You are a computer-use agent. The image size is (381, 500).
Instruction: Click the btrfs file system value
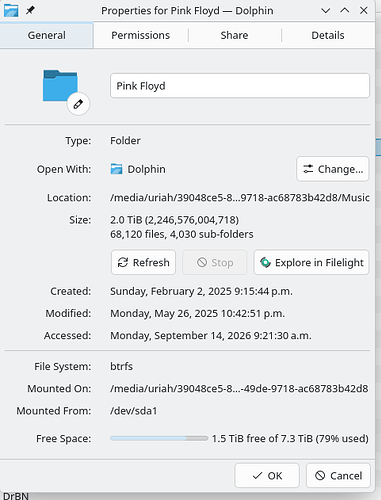[x=121, y=366]
